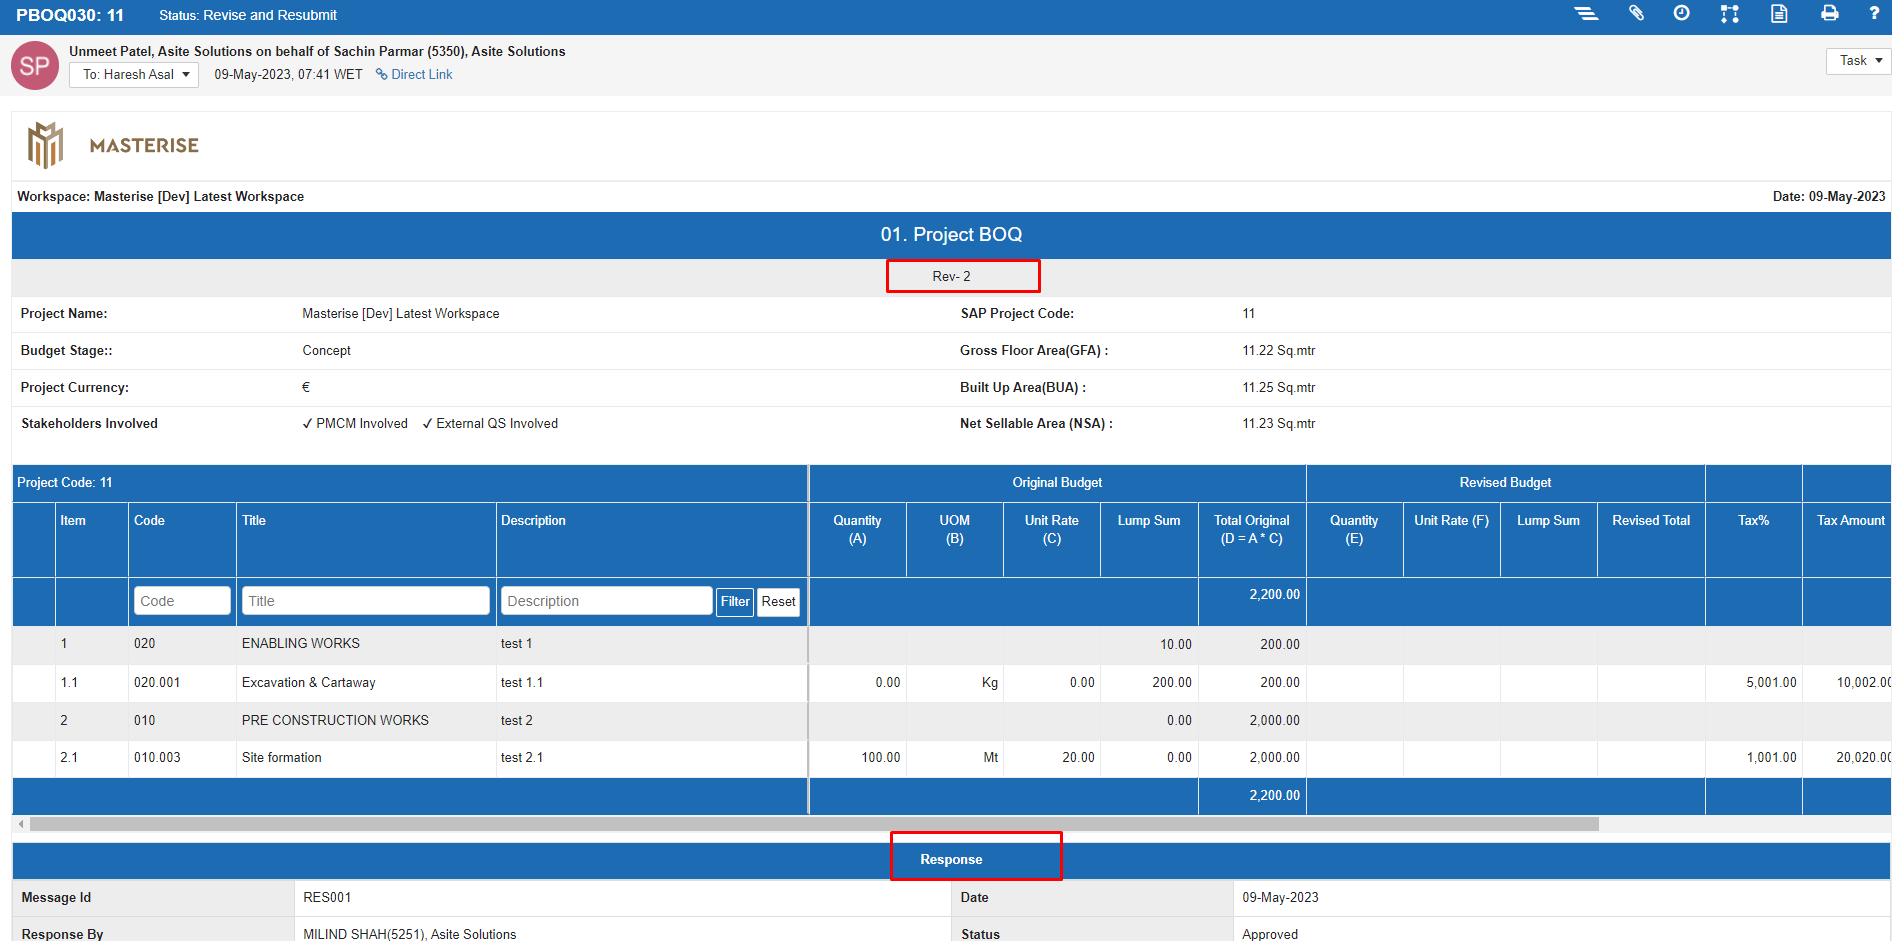Image resolution: width=1892 pixels, height=941 pixels.
Task: Print the form with the printer icon
Action: 1830,14
